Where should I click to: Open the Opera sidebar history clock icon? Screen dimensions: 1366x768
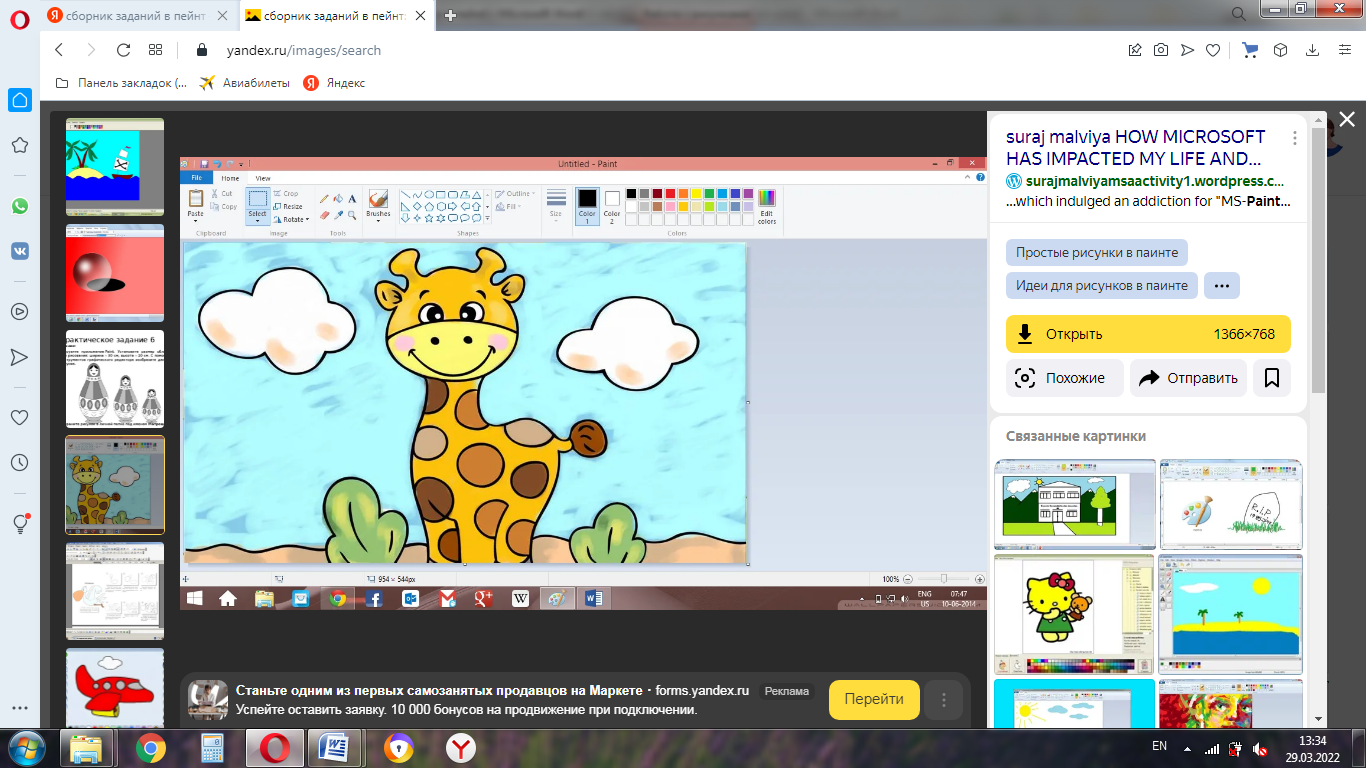pyautogui.click(x=20, y=463)
